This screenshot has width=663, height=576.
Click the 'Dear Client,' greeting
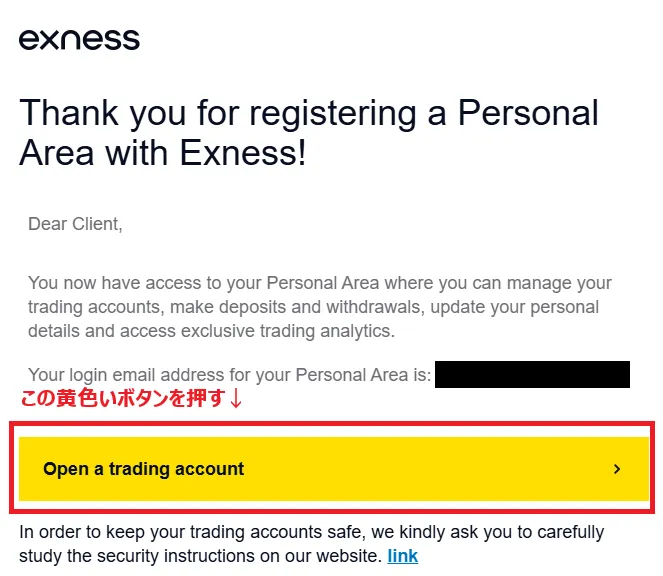pyautogui.click(x=75, y=224)
